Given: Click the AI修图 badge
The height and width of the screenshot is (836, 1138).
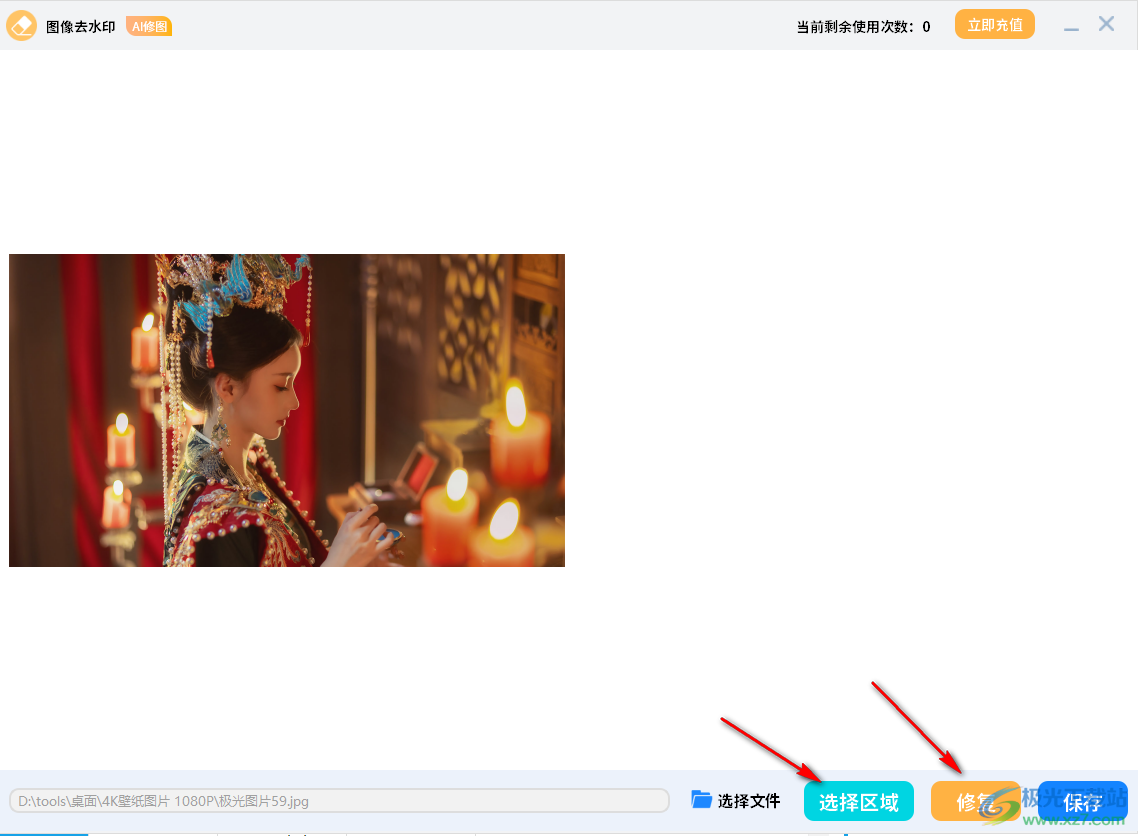Looking at the screenshot, I should point(149,27).
